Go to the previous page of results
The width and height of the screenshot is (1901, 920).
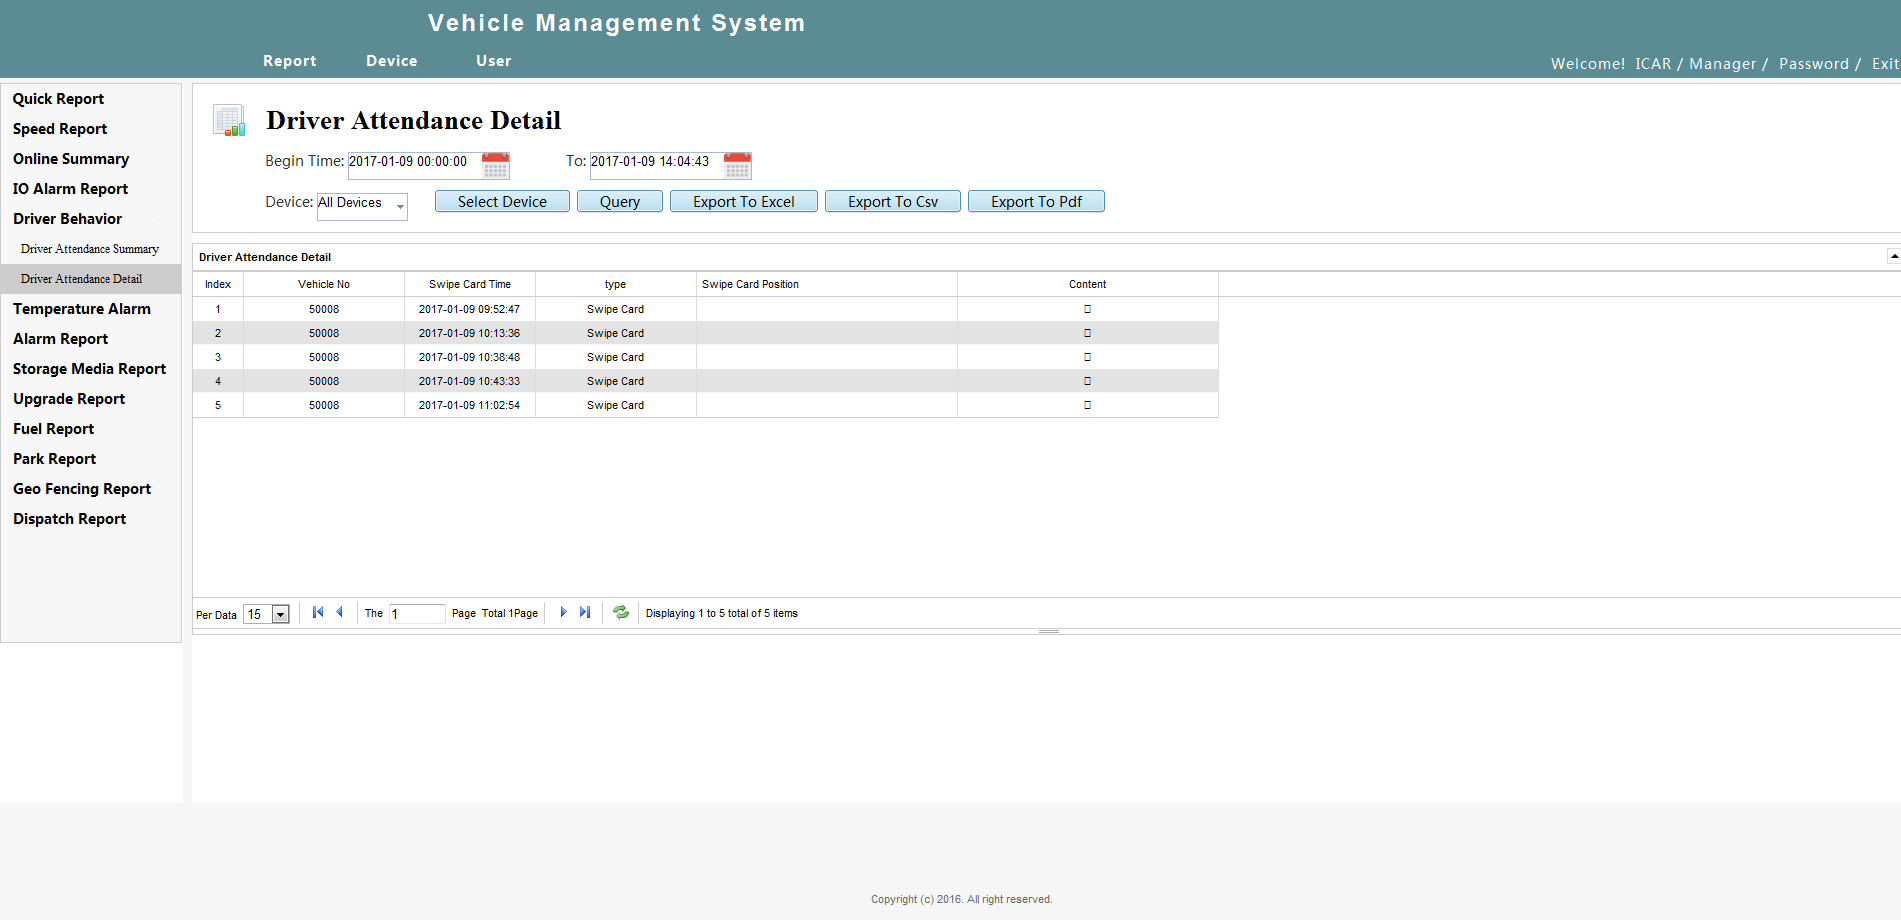340,612
